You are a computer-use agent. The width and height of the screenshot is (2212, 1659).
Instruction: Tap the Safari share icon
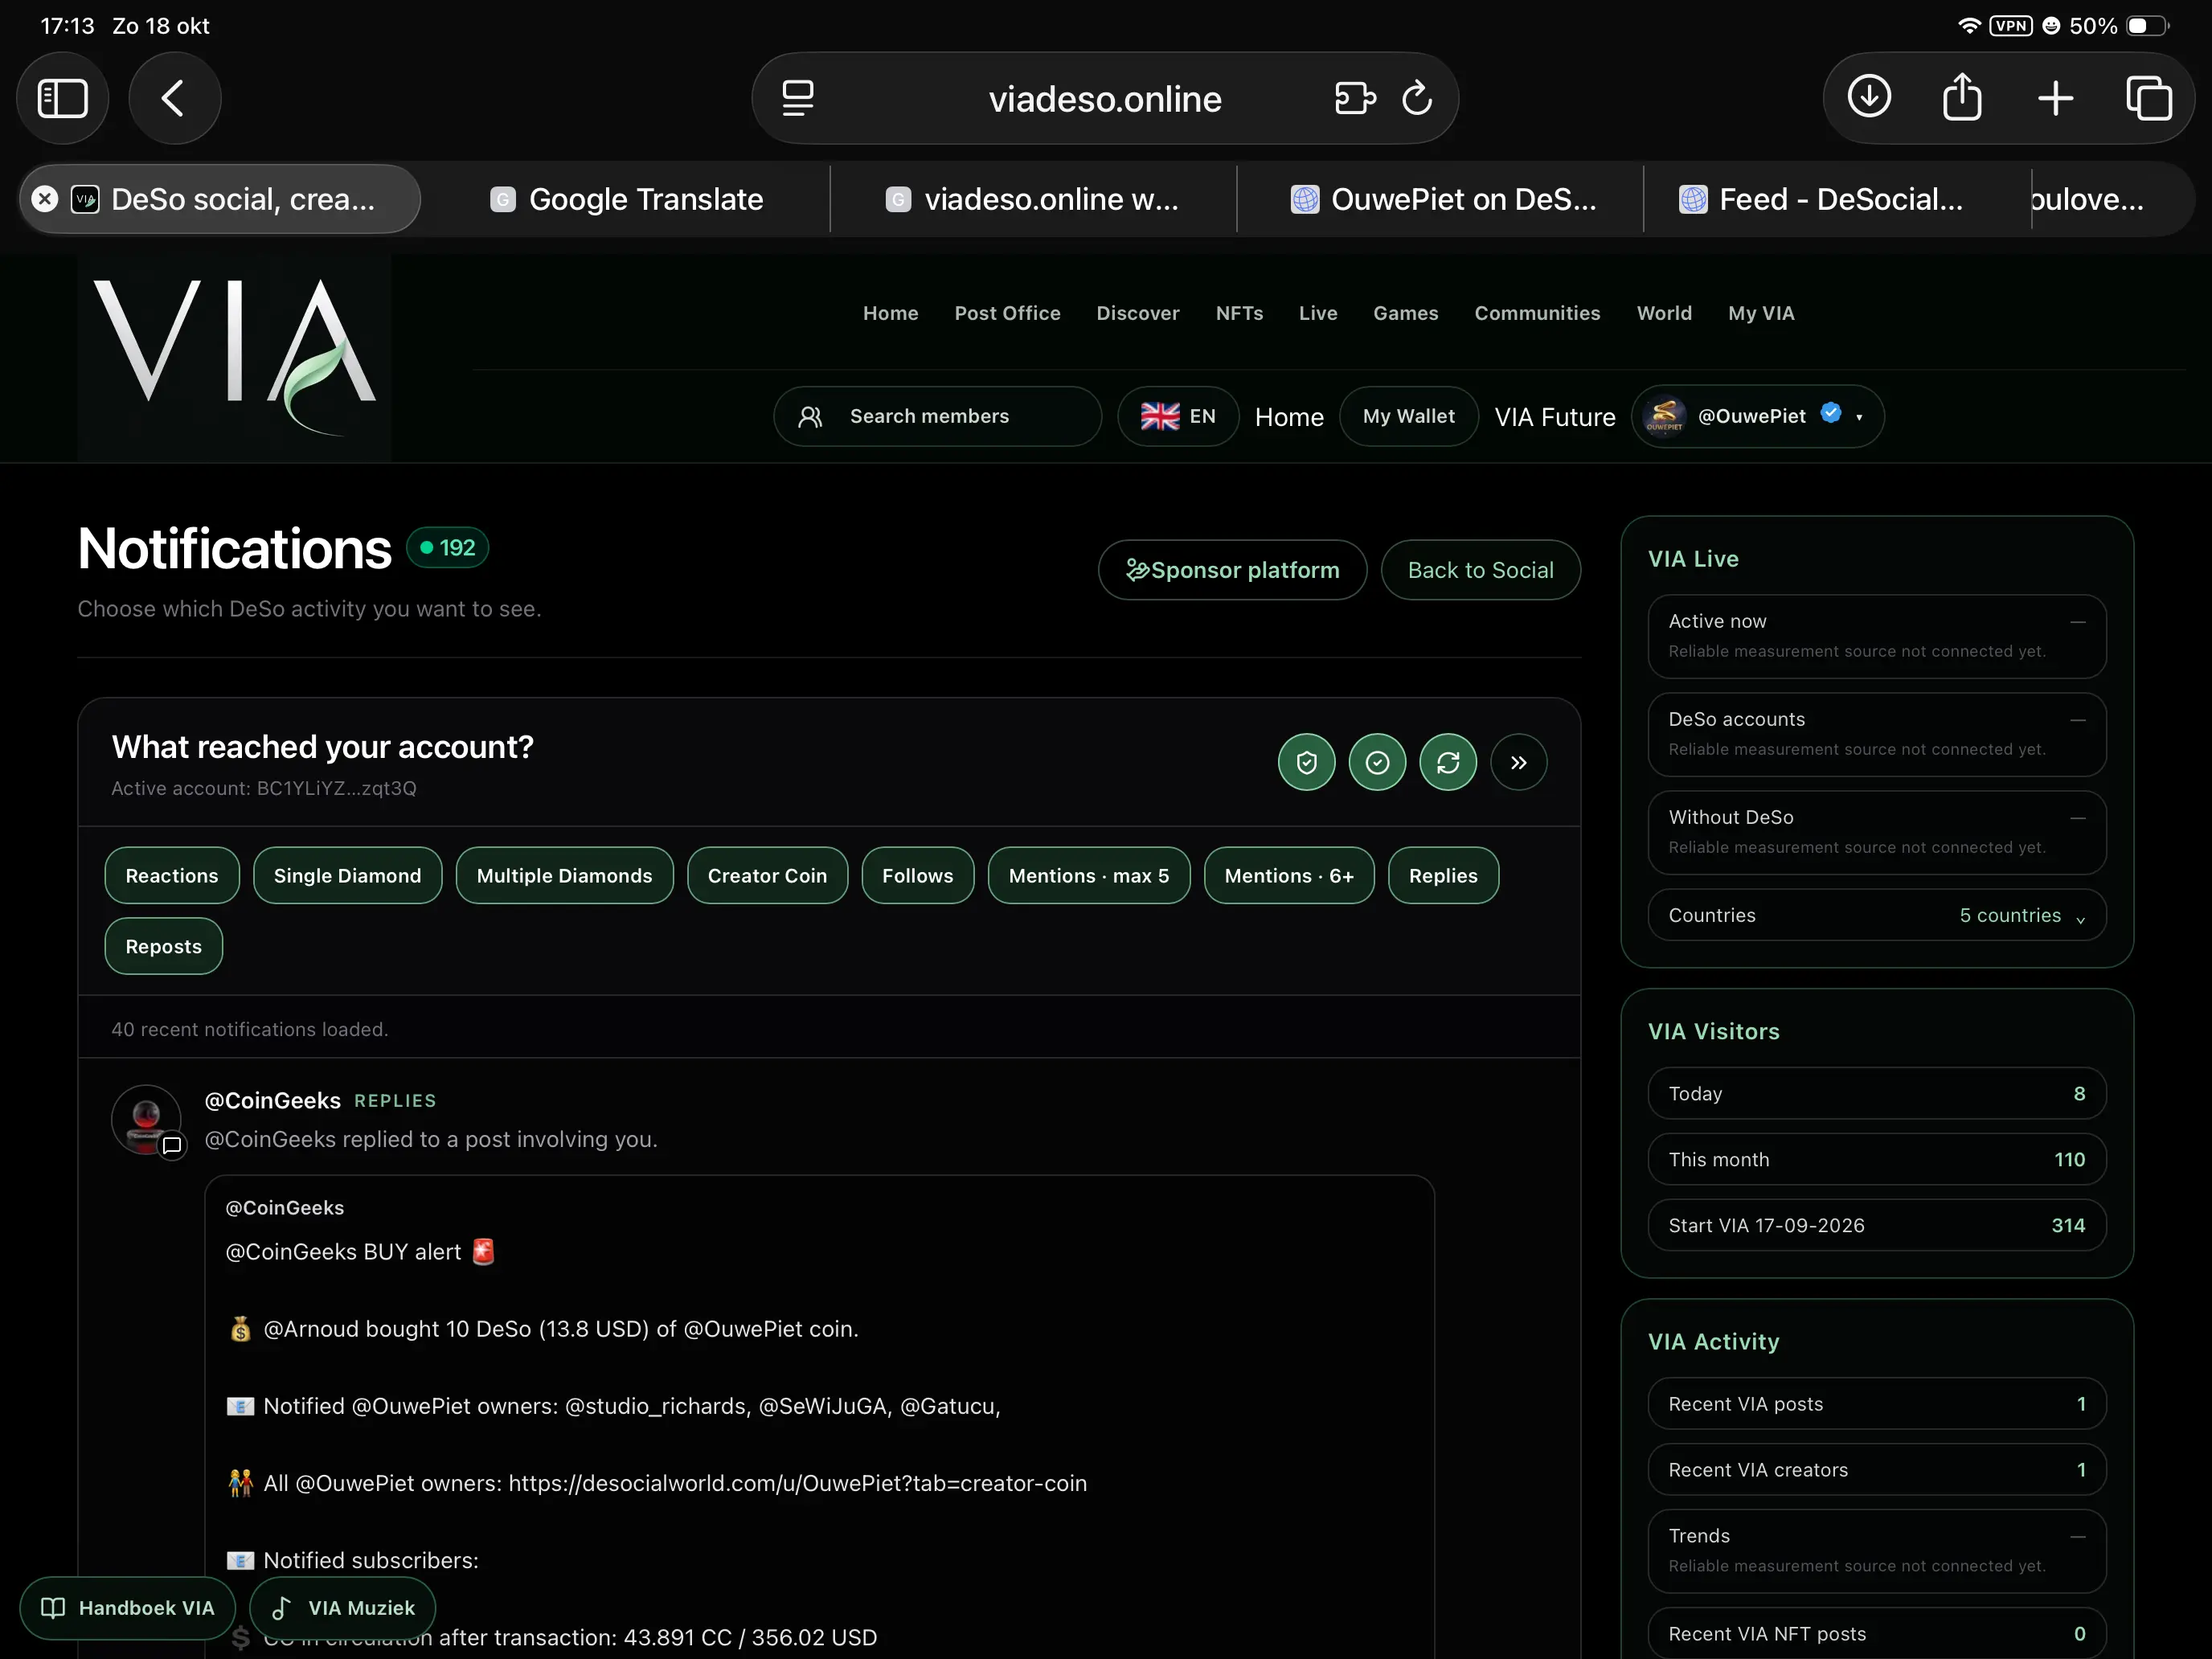coord(1961,98)
